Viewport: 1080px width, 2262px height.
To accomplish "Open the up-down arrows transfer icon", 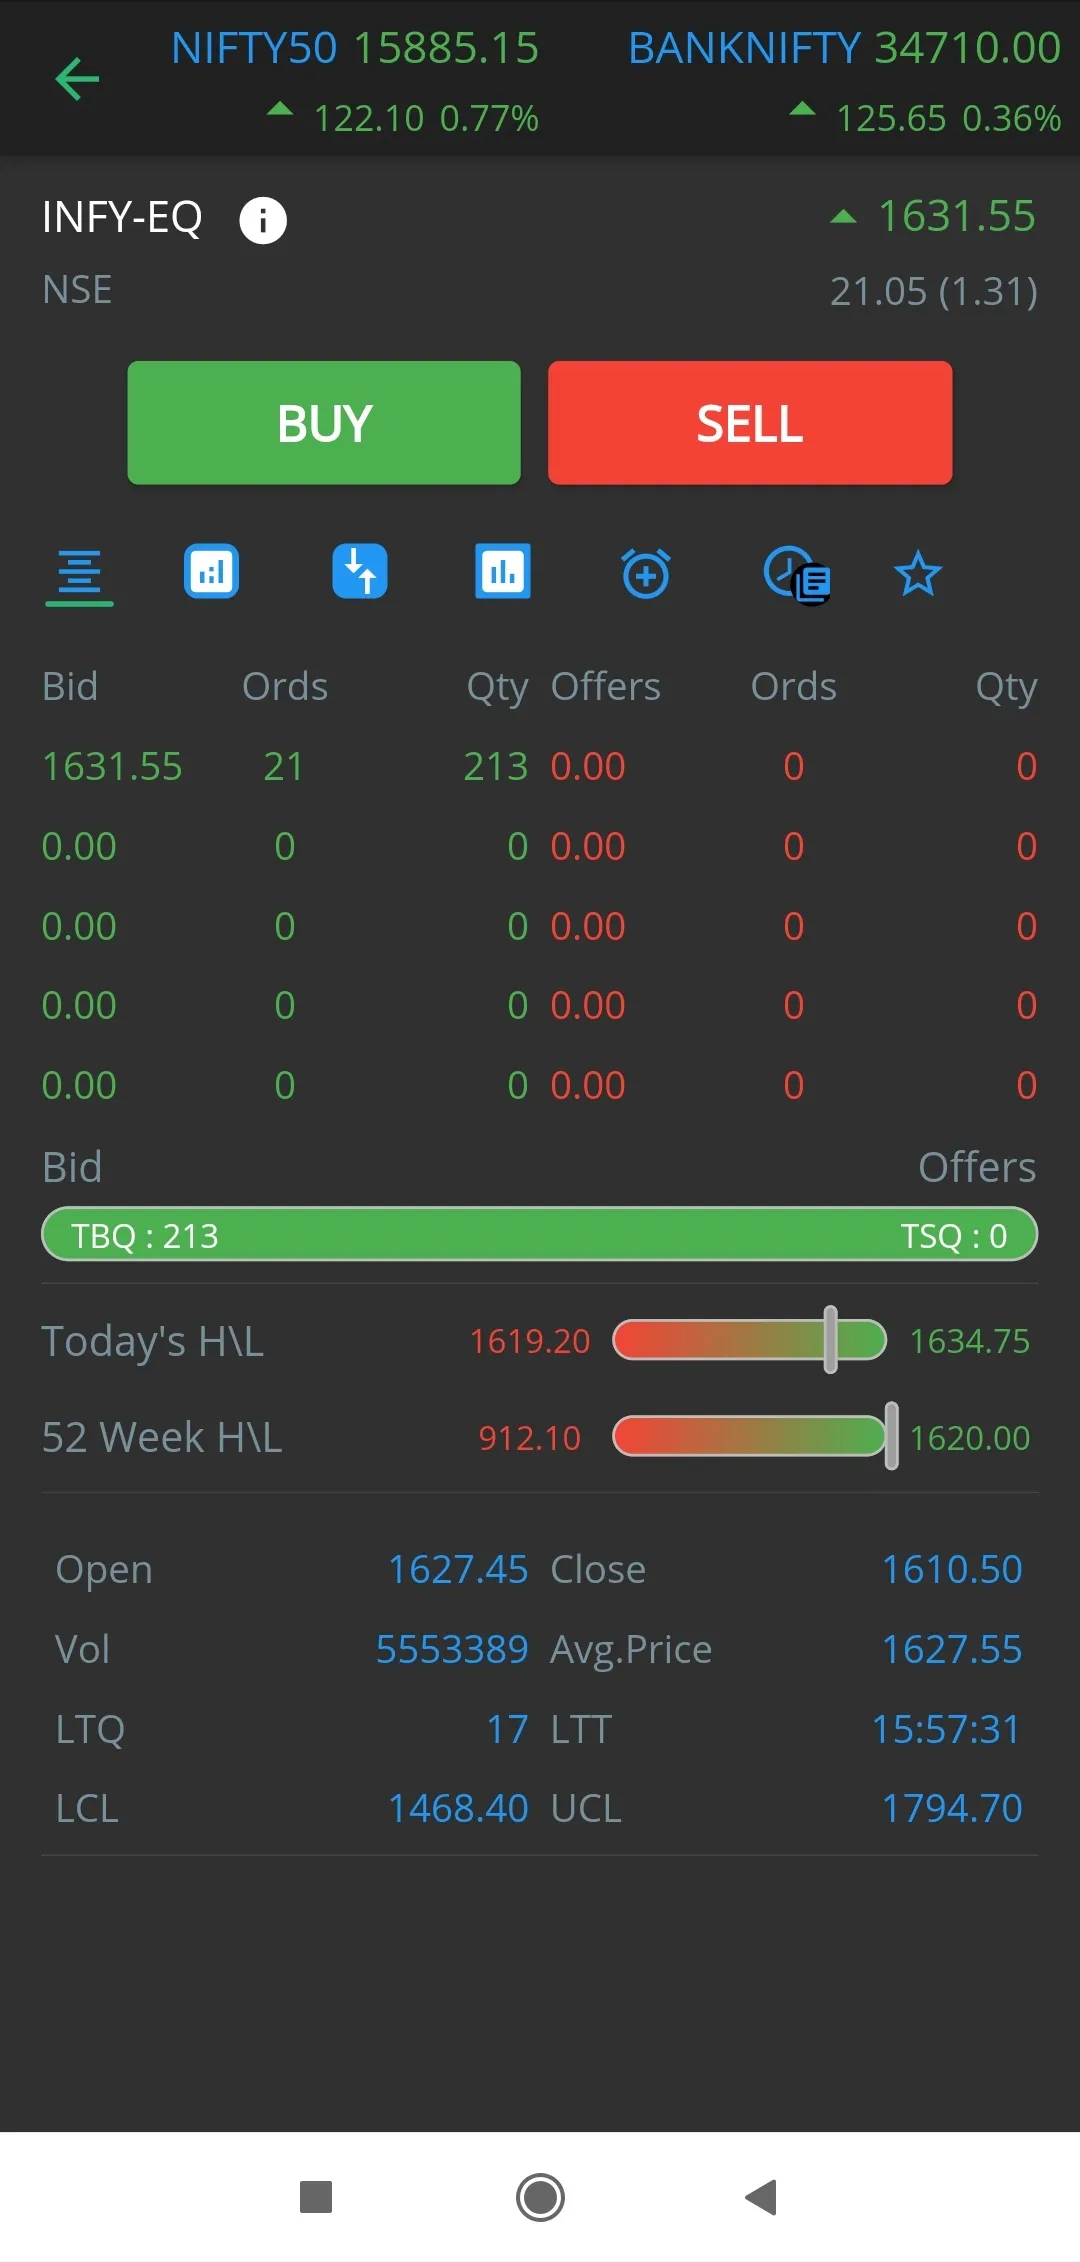I will [360, 572].
